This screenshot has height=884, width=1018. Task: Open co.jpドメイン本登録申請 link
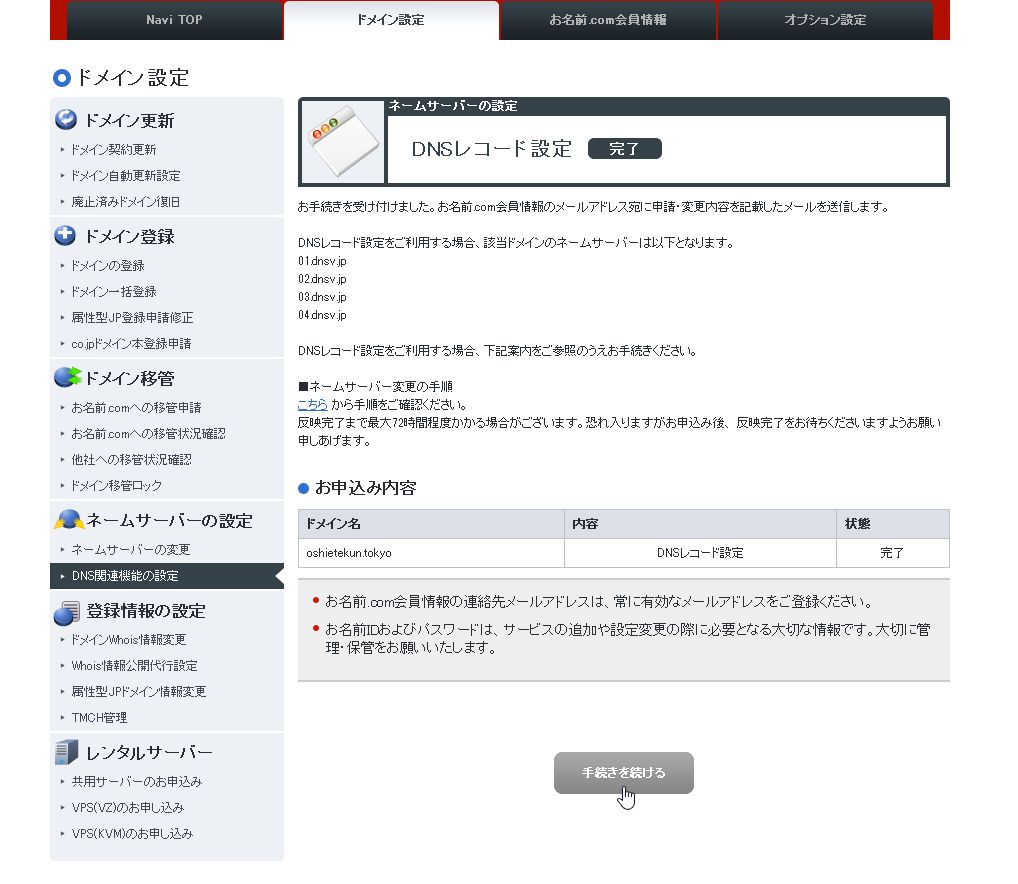131,343
